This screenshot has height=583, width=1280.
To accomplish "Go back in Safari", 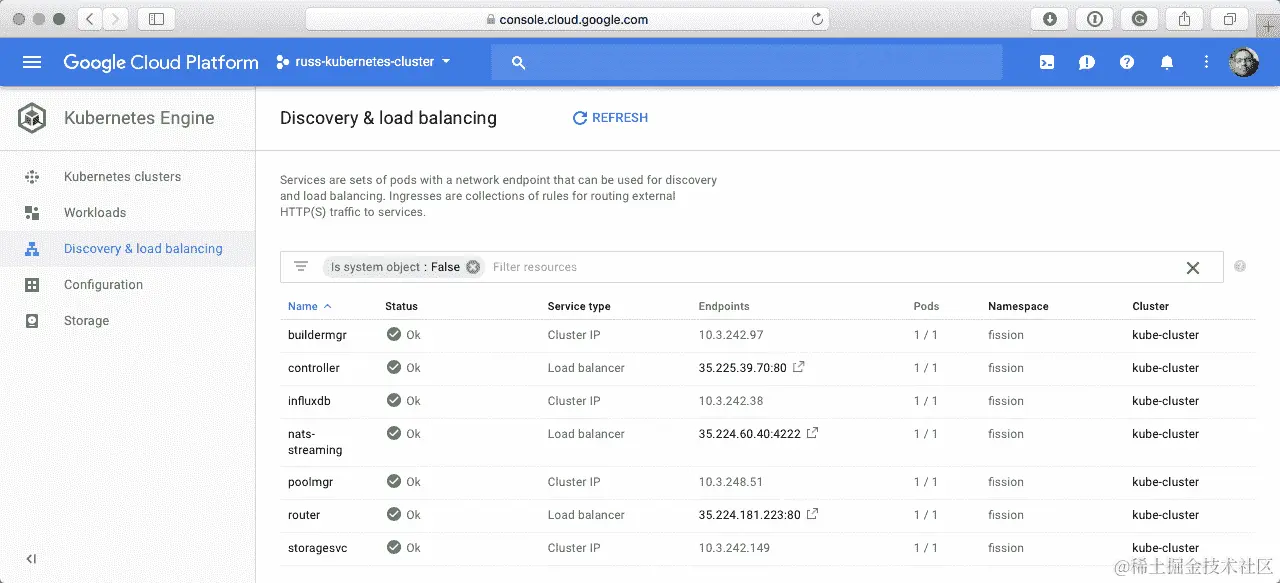I will click(x=90, y=19).
